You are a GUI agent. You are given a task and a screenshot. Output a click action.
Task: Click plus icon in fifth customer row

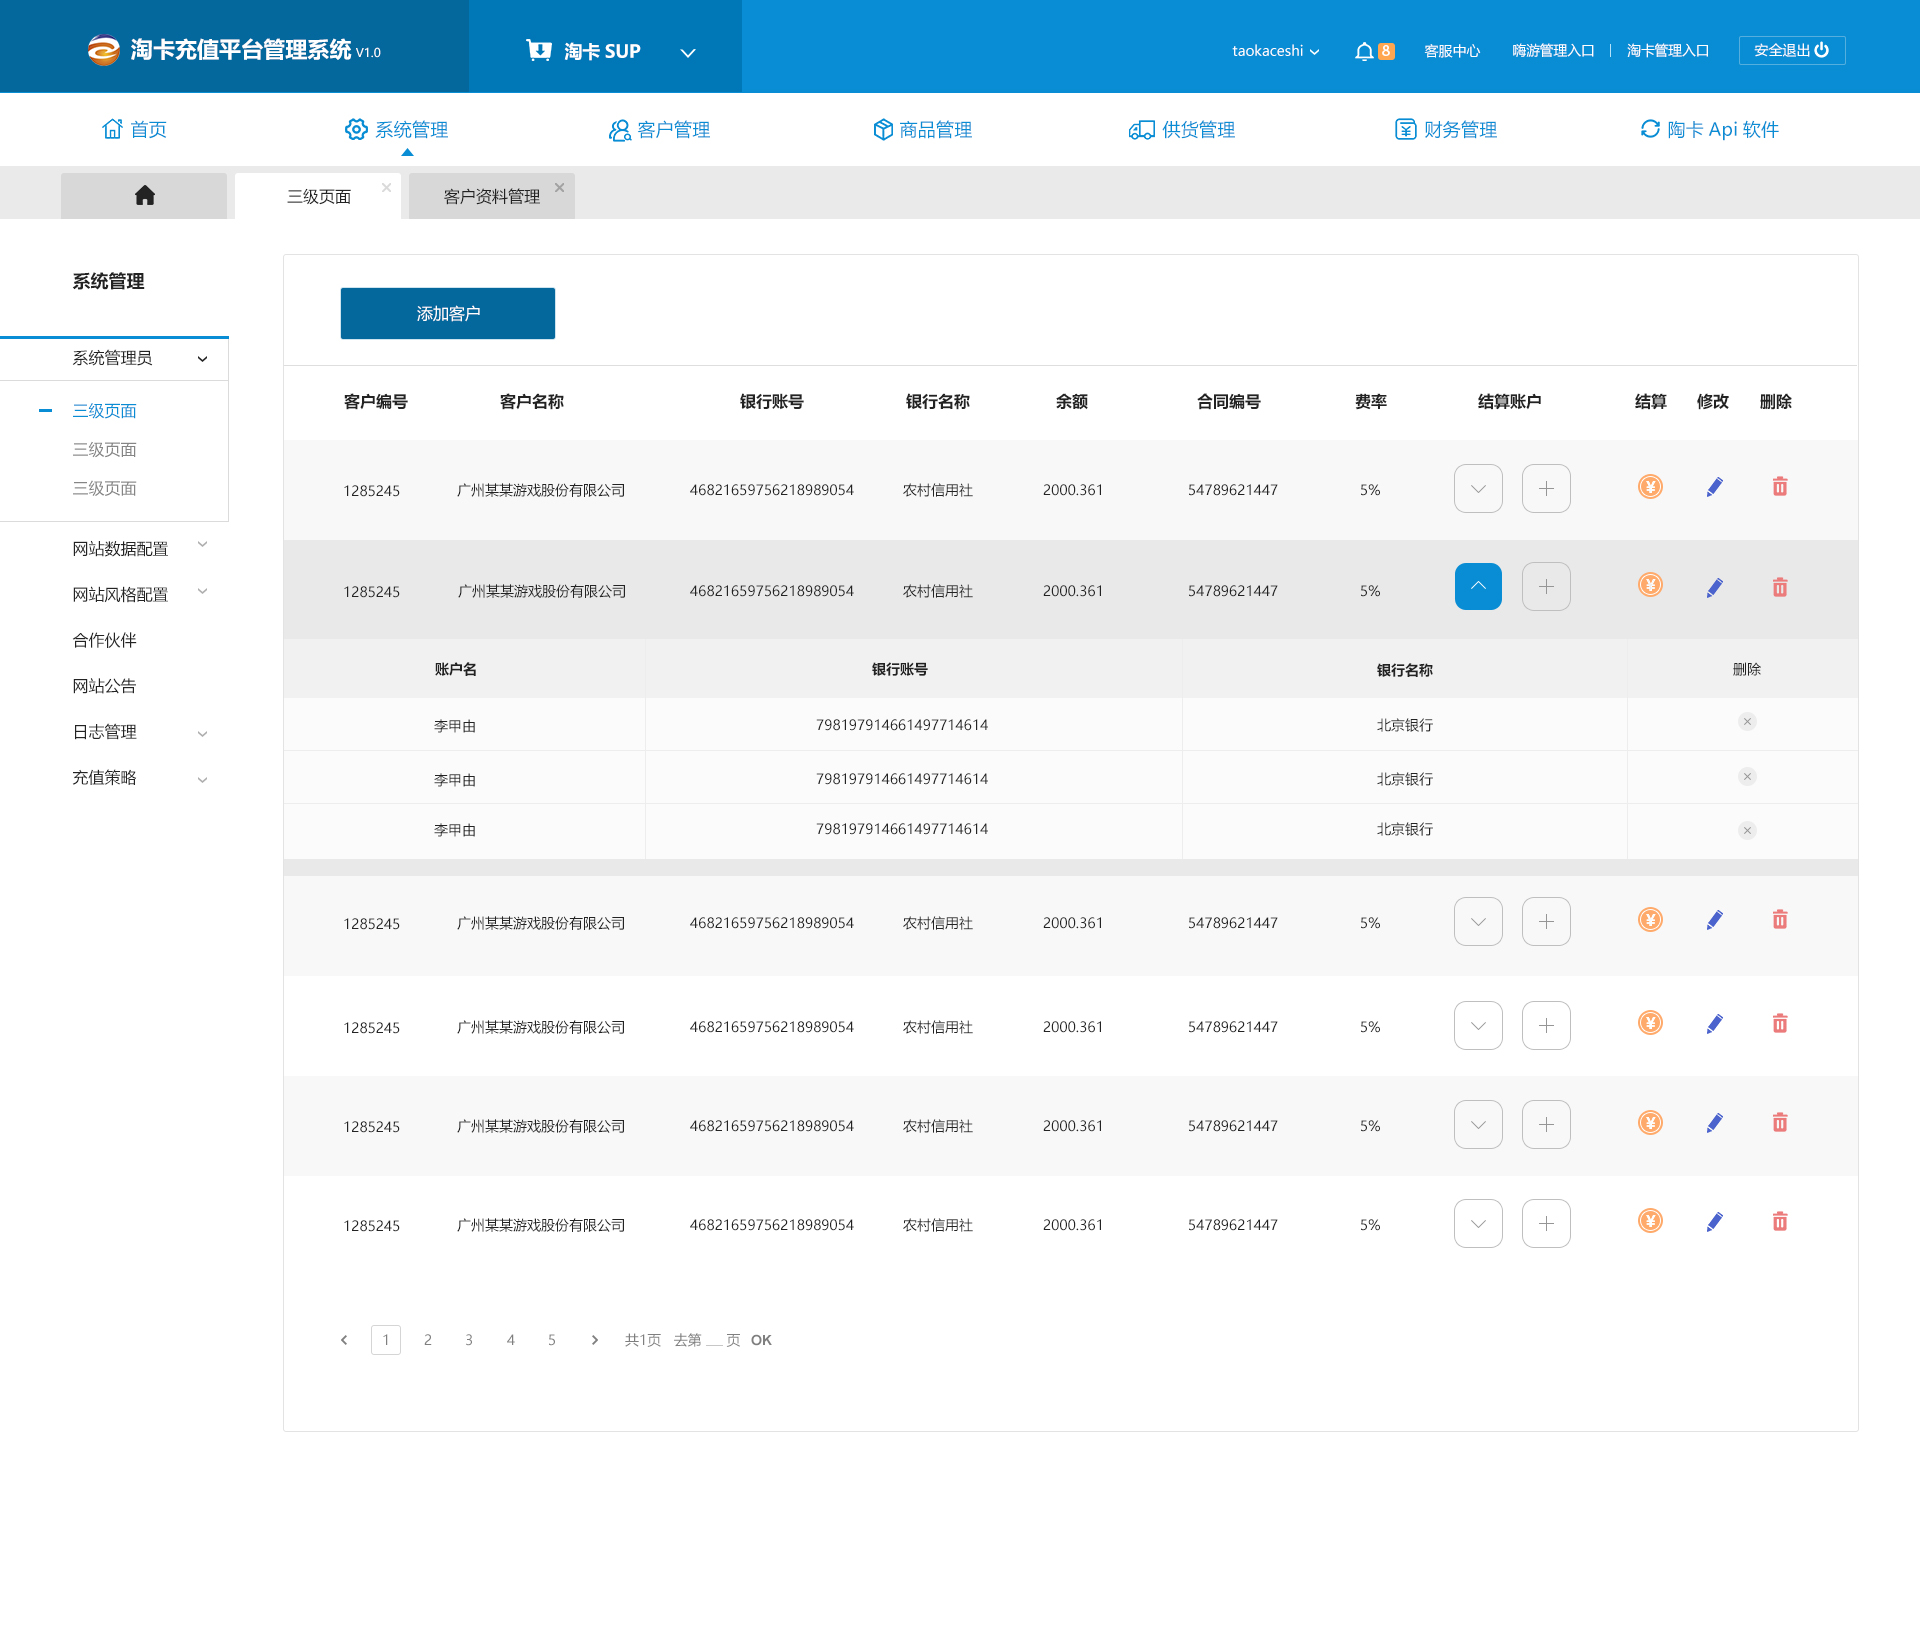point(1546,1125)
